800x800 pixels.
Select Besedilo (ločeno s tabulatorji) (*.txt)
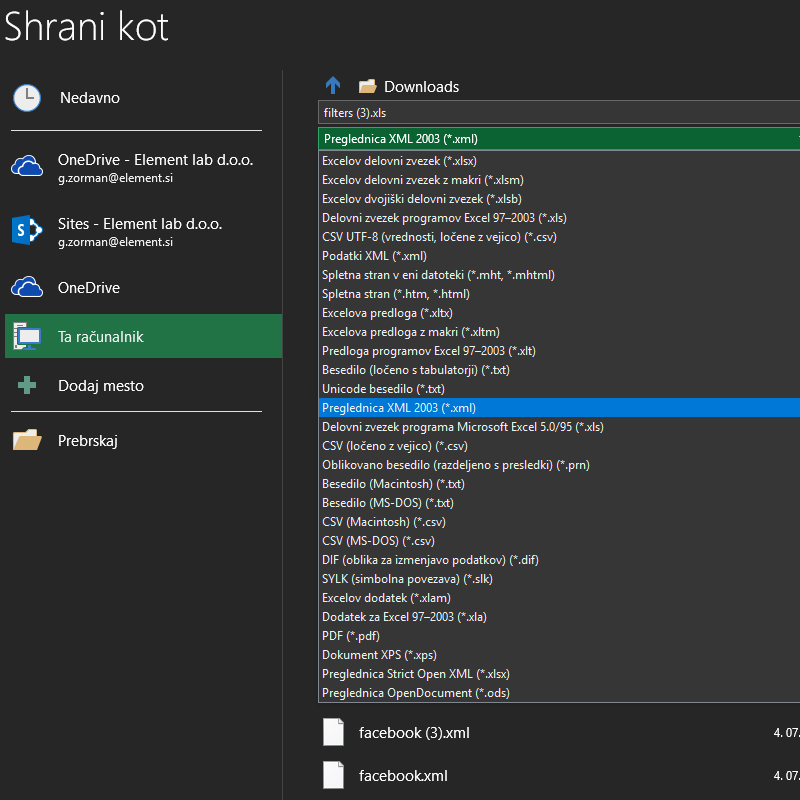(x=559, y=370)
